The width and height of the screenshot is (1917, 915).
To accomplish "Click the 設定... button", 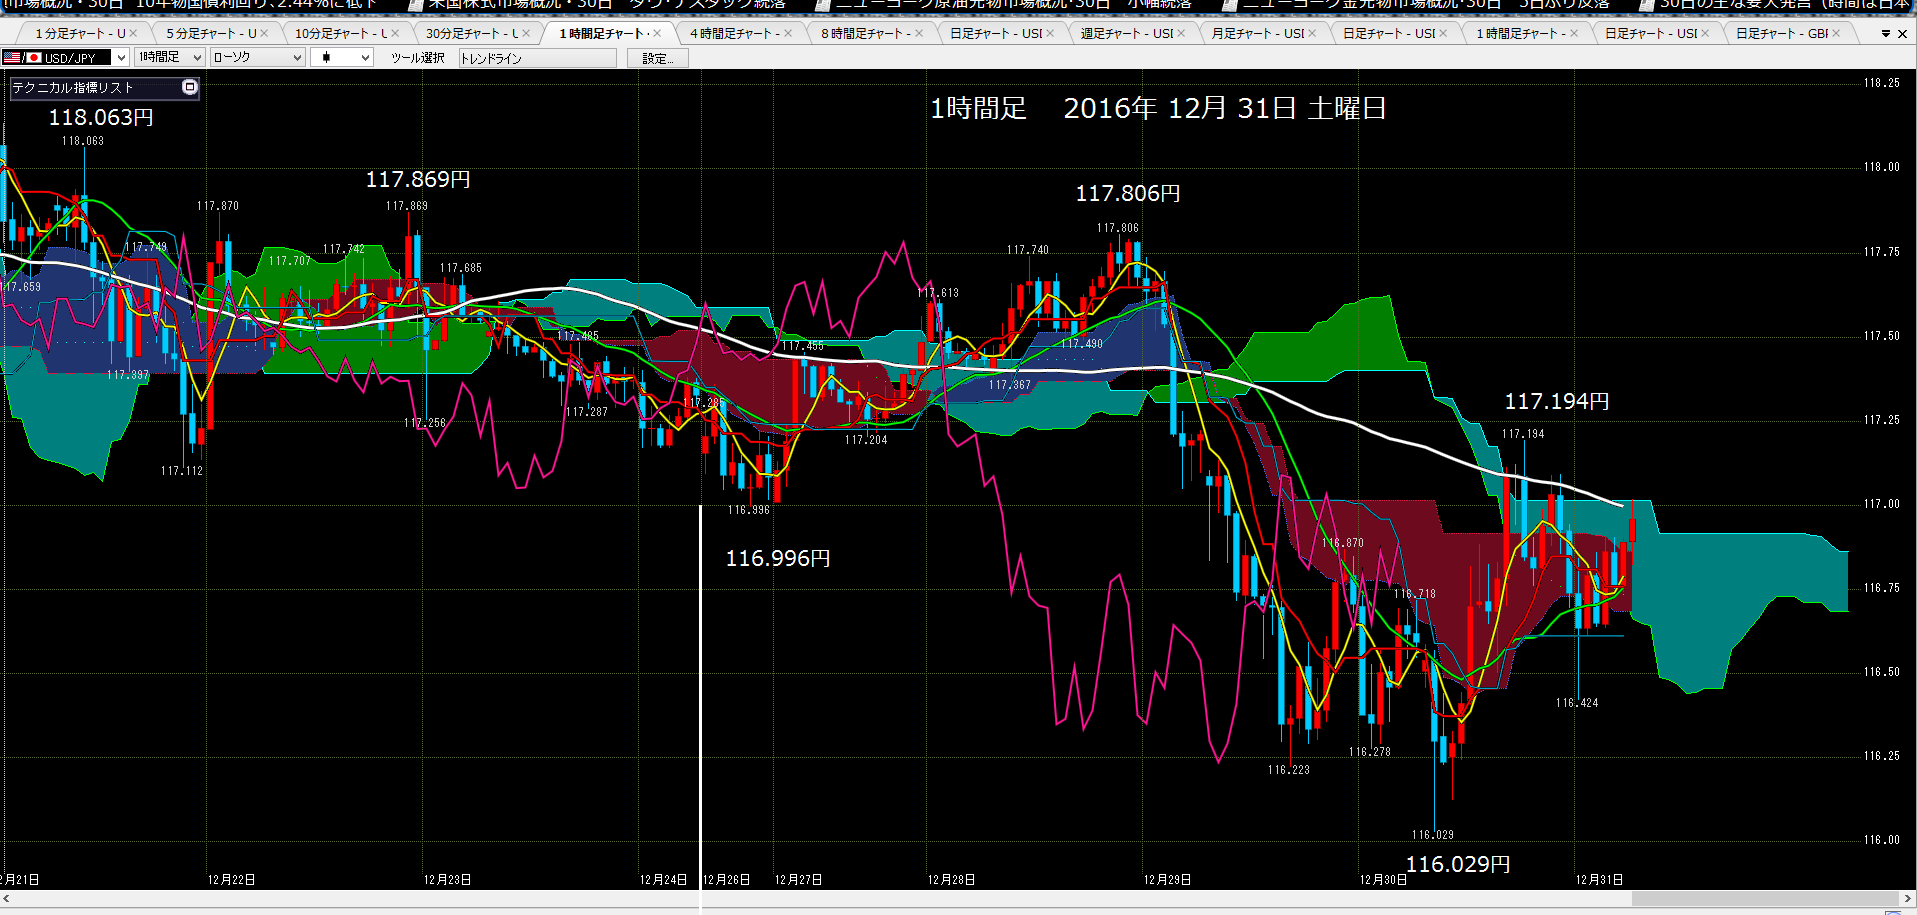I will click(x=658, y=58).
